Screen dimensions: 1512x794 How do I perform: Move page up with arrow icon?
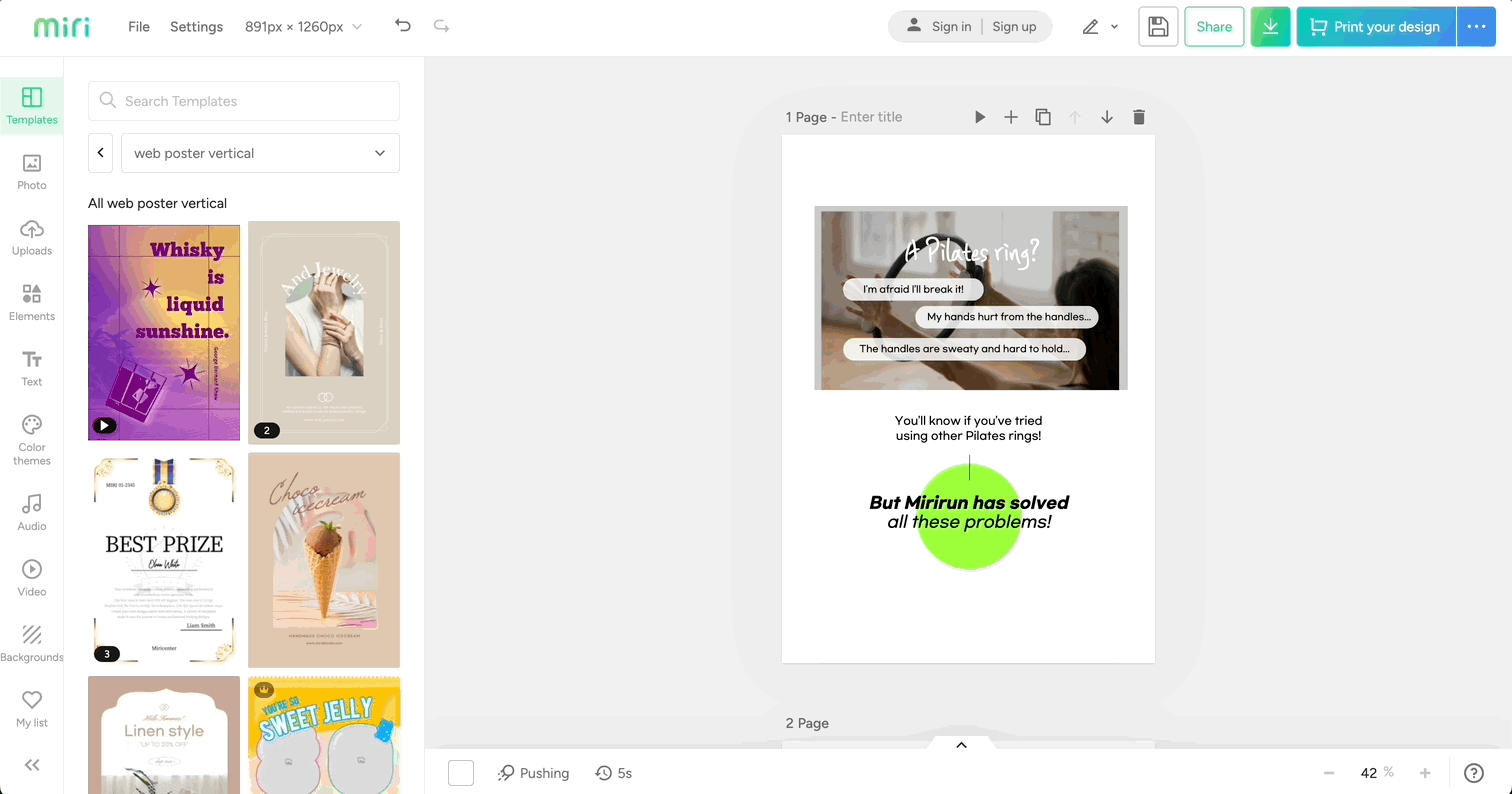1075,117
